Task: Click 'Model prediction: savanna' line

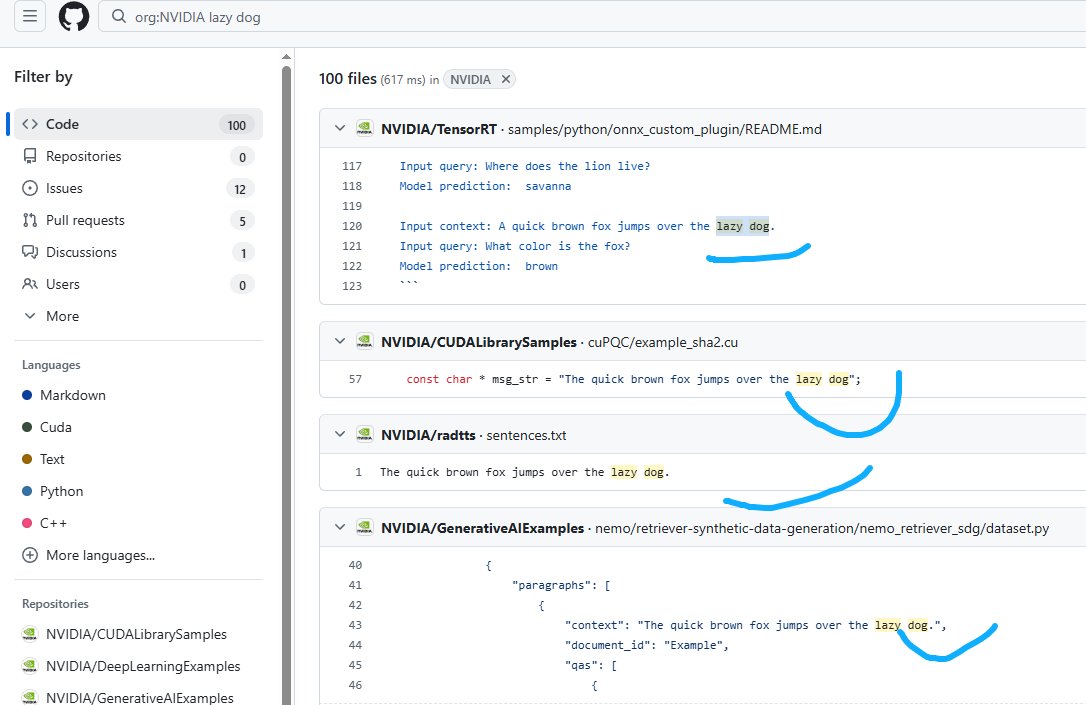Action: click(x=485, y=186)
